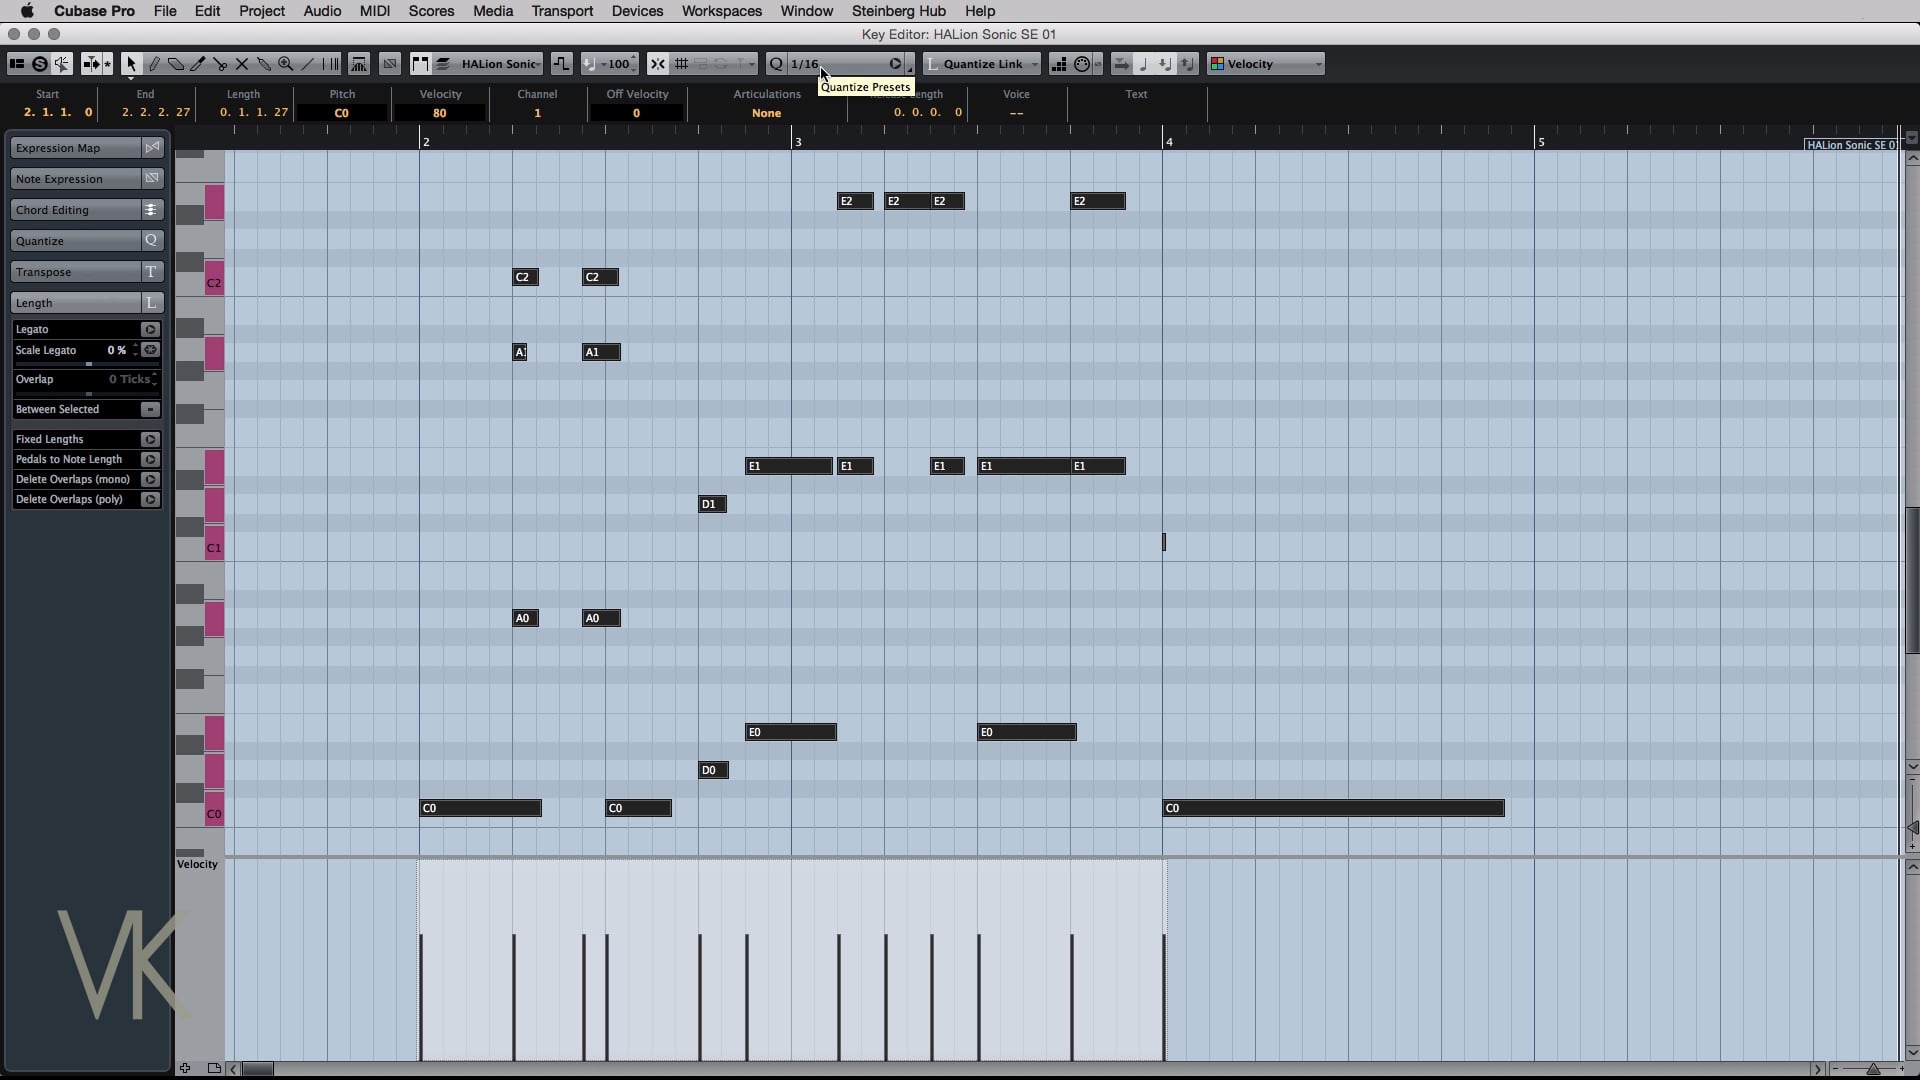This screenshot has height=1080, width=1920.
Task: Select the Mute X tool
Action: coord(242,64)
